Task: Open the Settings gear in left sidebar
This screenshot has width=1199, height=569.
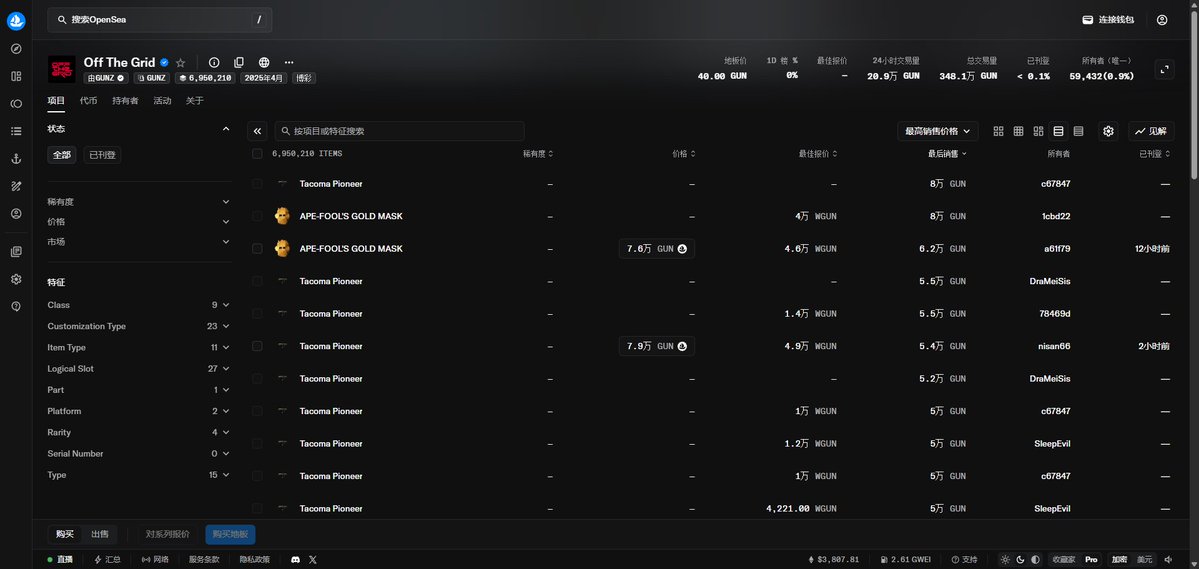Action: point(16,279)
